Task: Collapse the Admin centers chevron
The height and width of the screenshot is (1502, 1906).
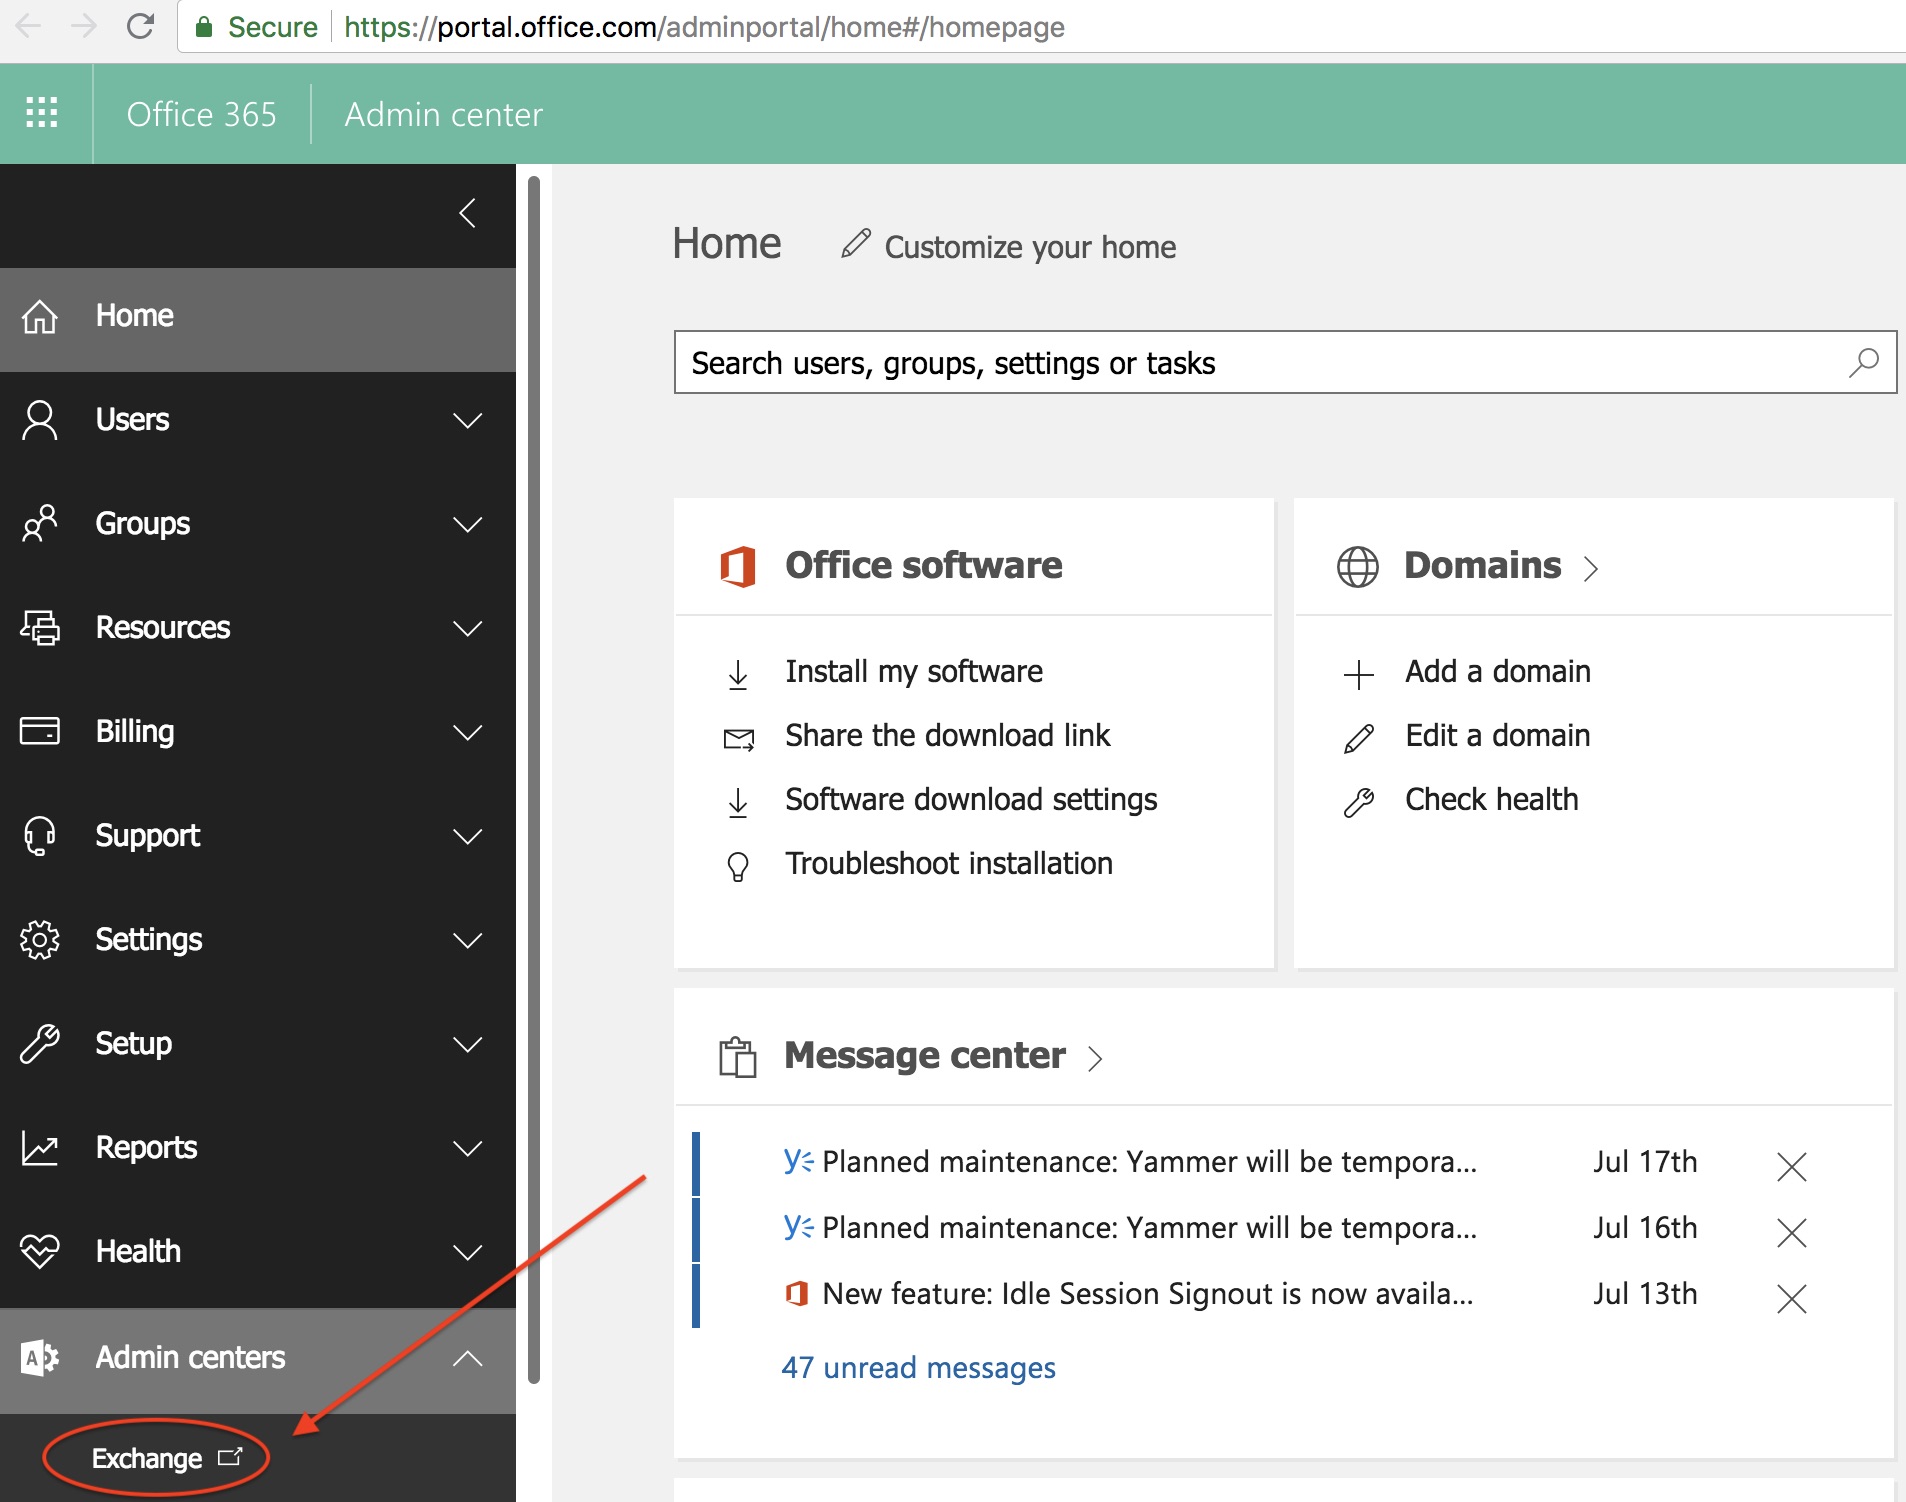Action: pos(467,1358)
